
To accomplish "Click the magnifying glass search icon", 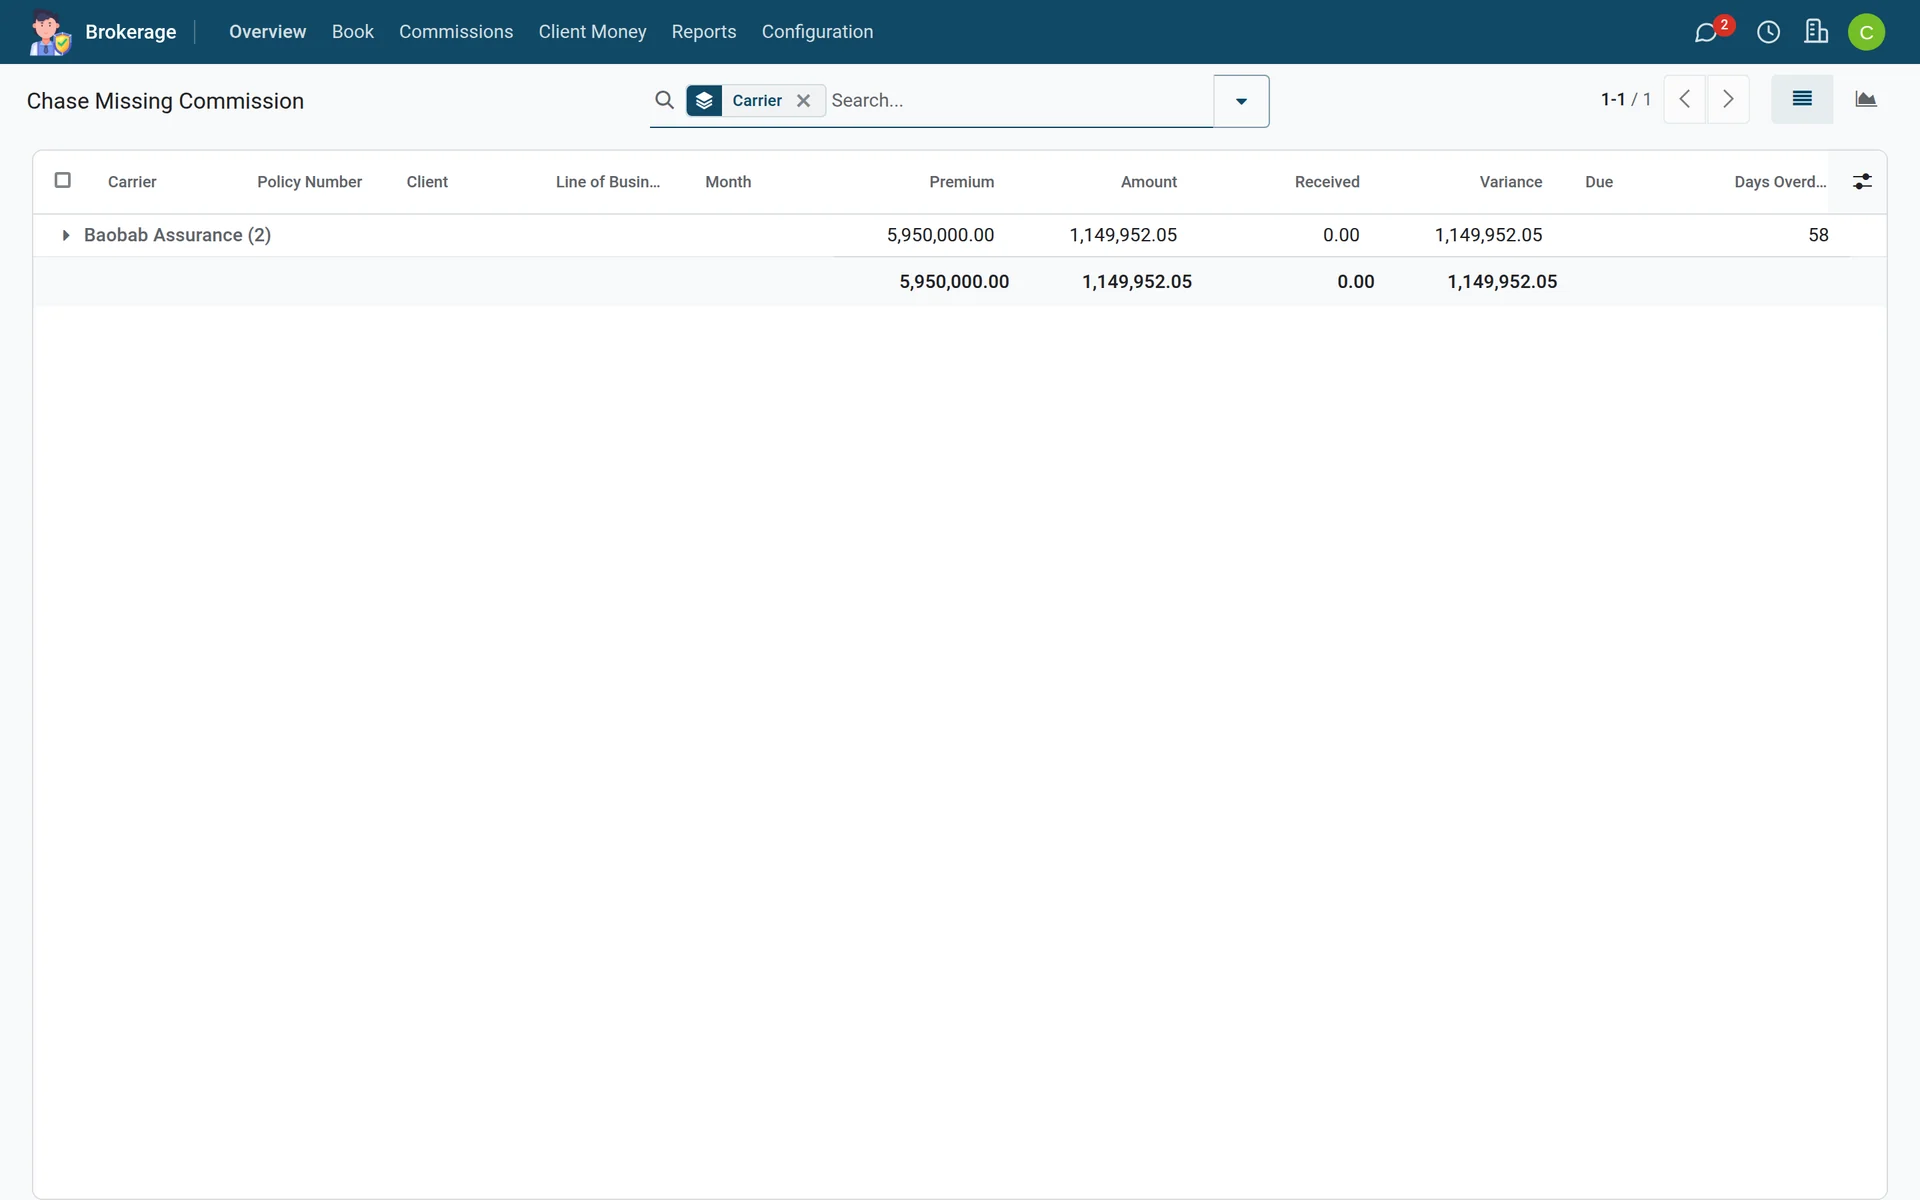I will tap(664, 100).
